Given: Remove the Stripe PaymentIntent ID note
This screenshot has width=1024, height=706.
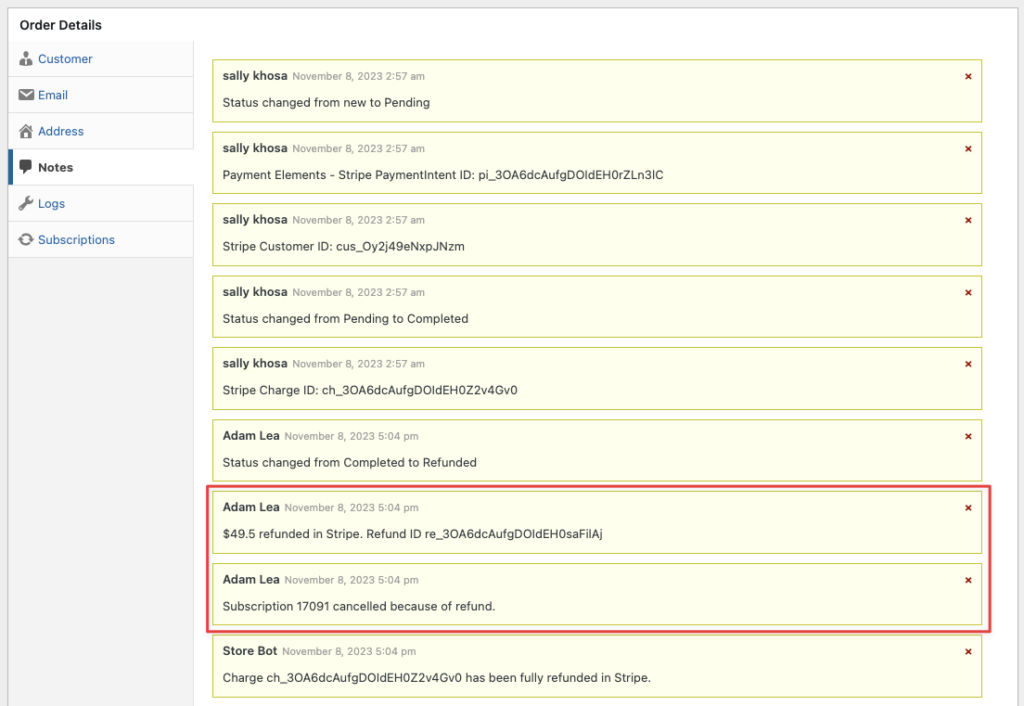Looking at the screenshot, I should coord(968,149).
